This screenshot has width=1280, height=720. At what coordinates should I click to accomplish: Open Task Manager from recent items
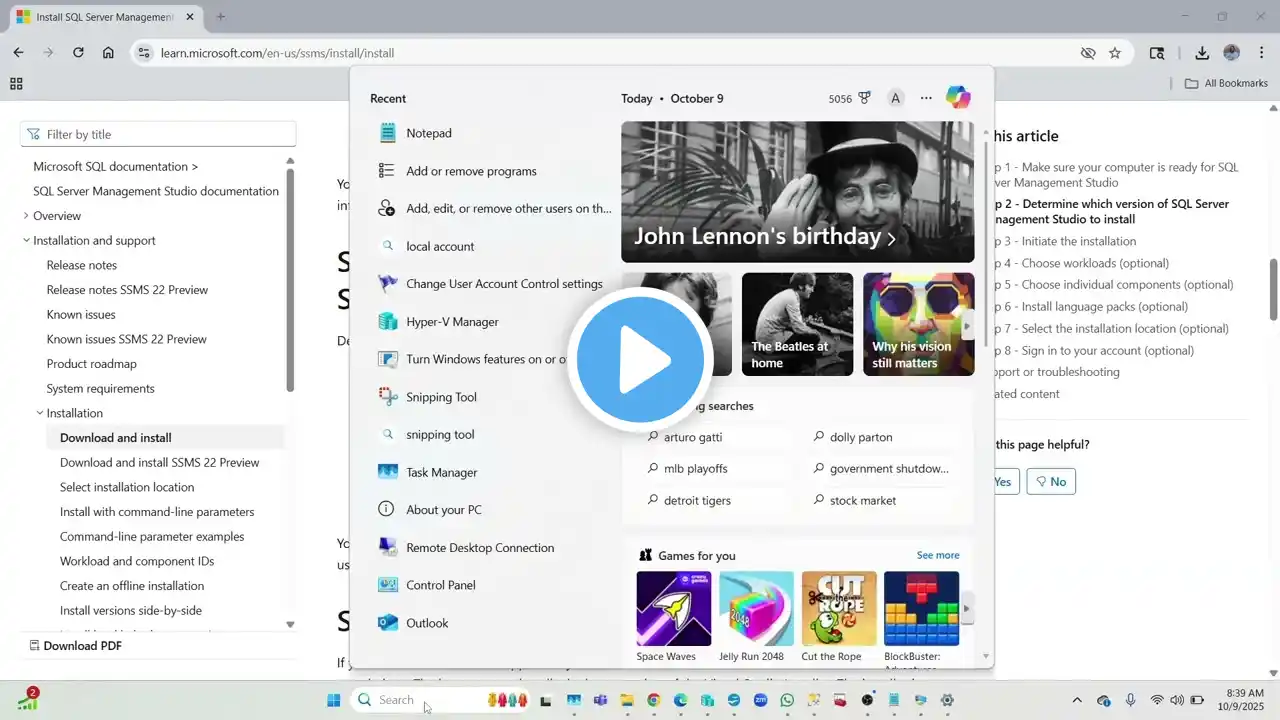coord(441,472)
